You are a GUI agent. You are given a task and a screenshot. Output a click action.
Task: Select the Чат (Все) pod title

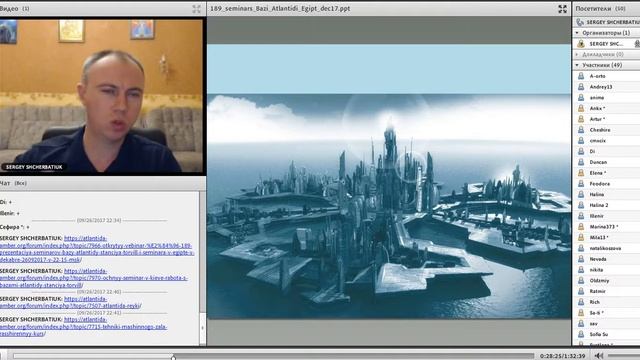coord(13,183)
